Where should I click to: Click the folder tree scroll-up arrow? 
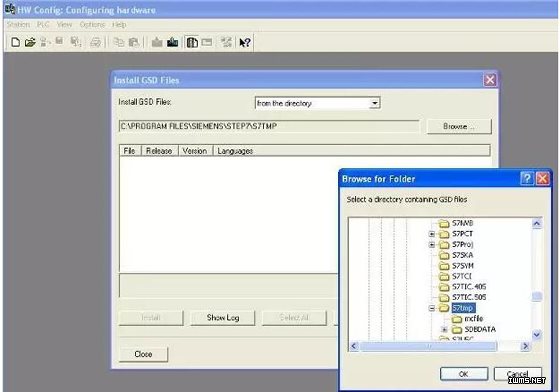pos(537,223)
